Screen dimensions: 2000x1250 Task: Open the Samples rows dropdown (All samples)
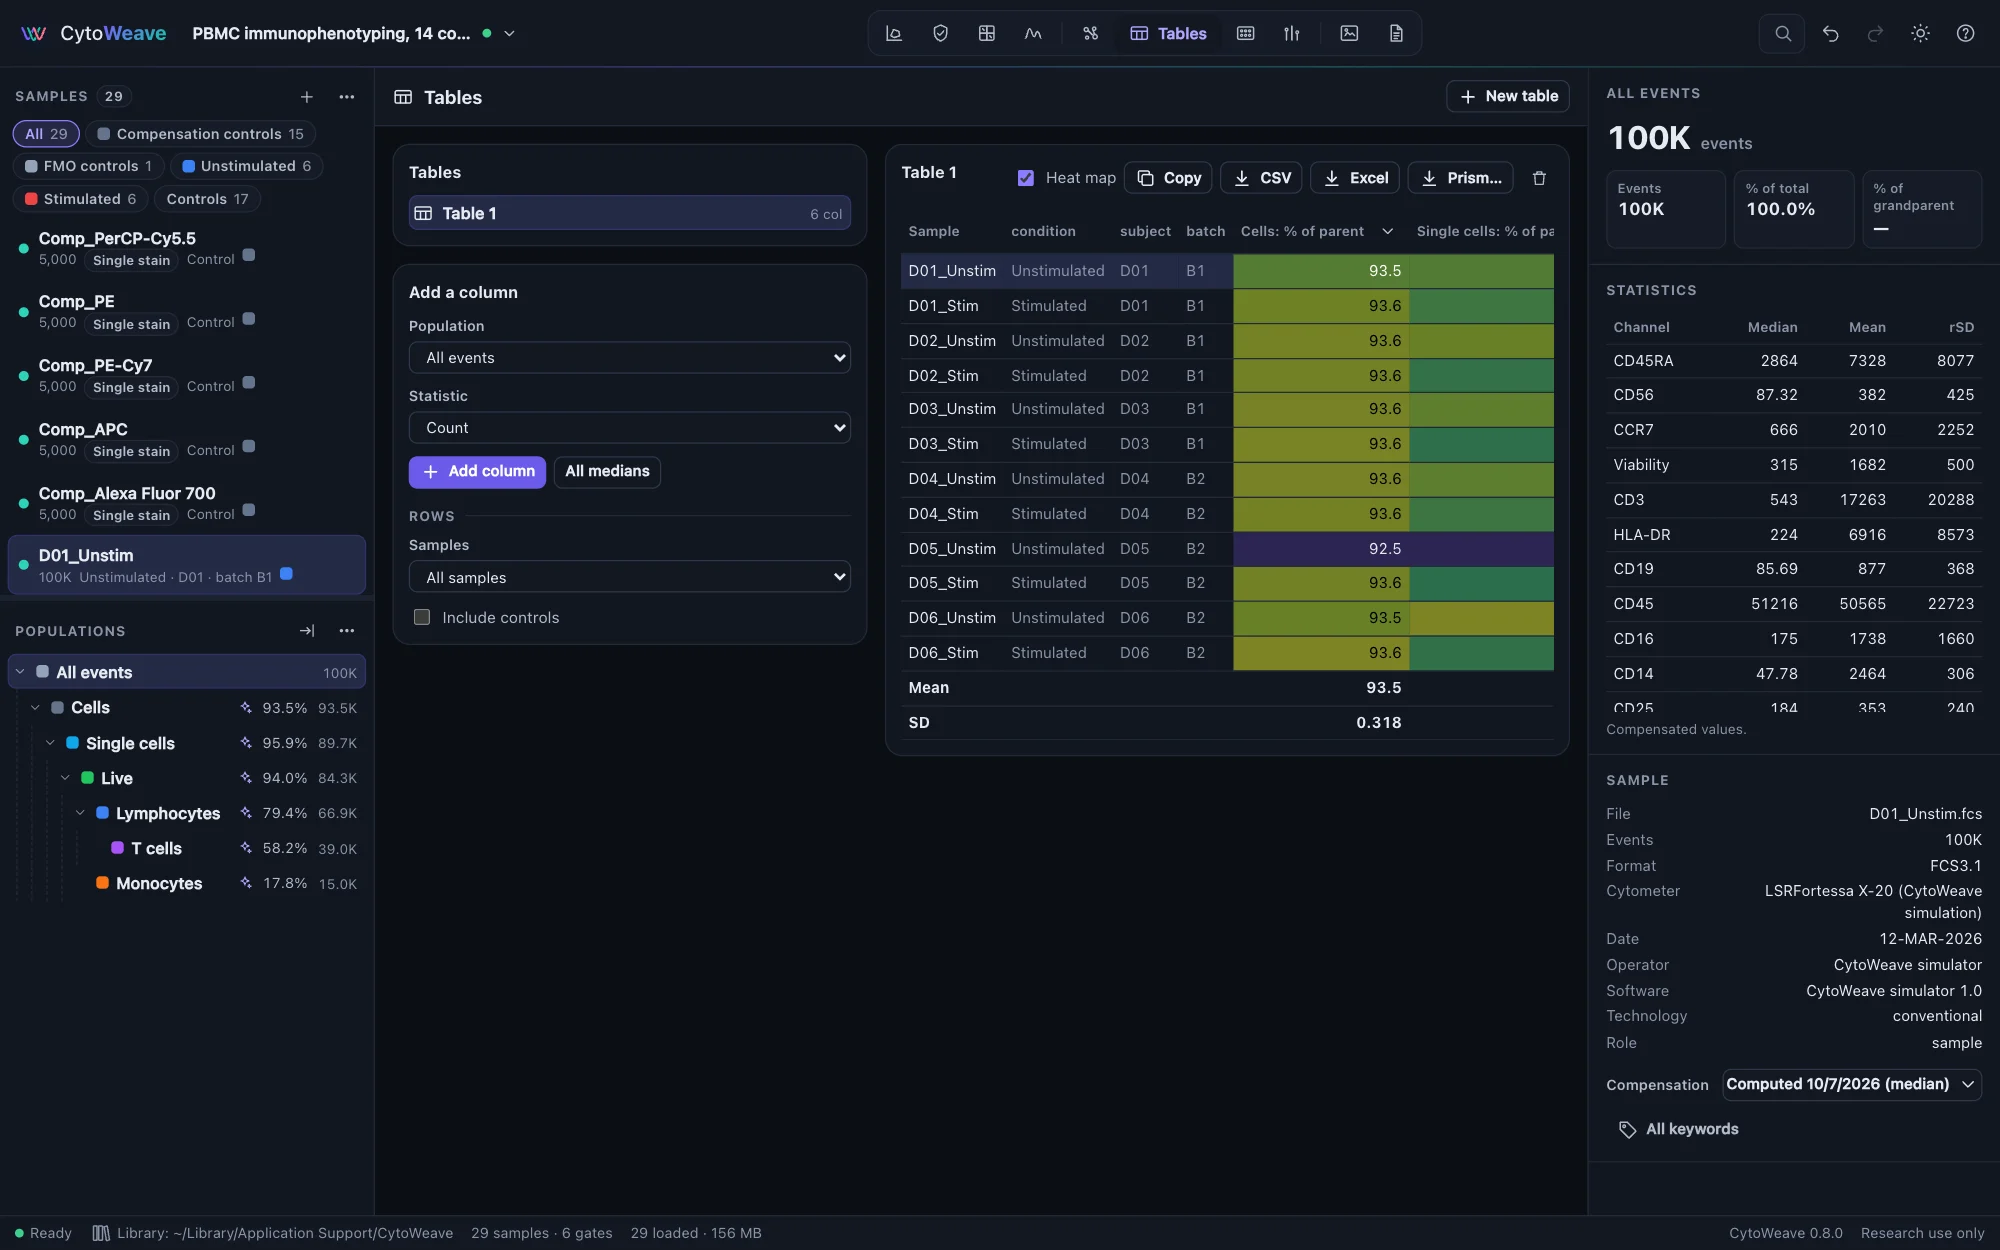[x=629, y=577]
